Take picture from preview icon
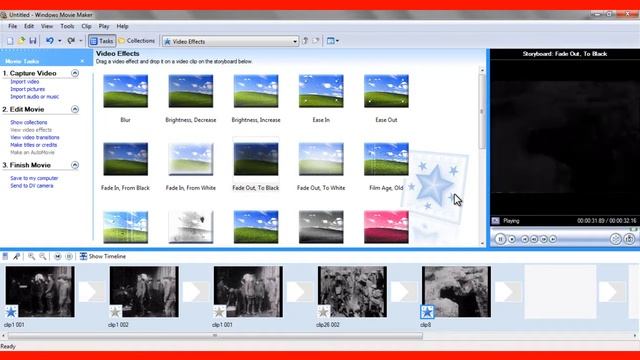 pos(629,239)
